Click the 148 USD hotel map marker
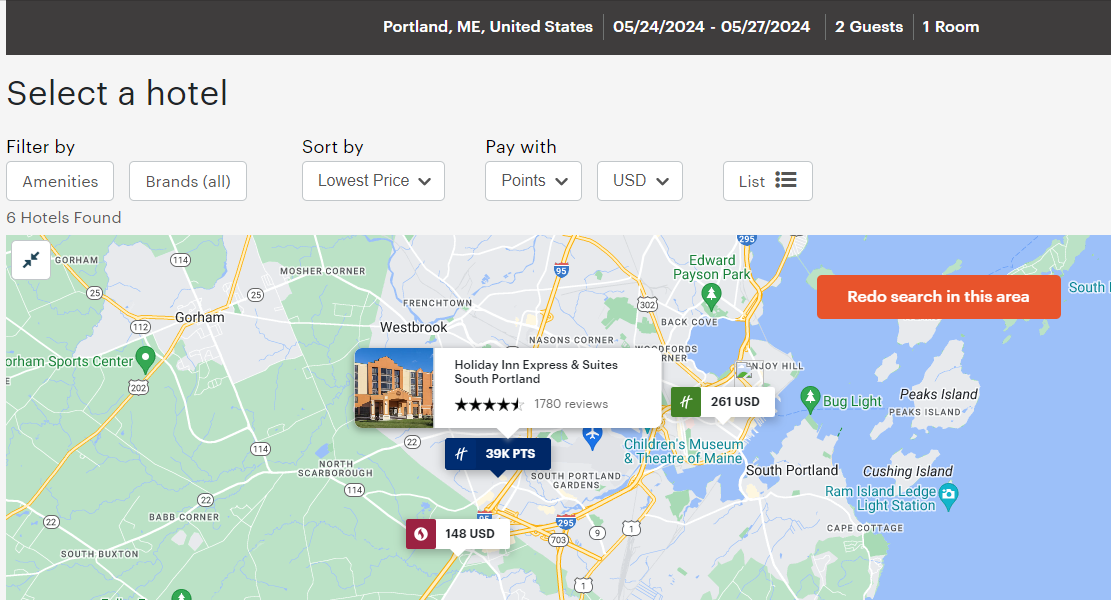 (x=468, y=533)
